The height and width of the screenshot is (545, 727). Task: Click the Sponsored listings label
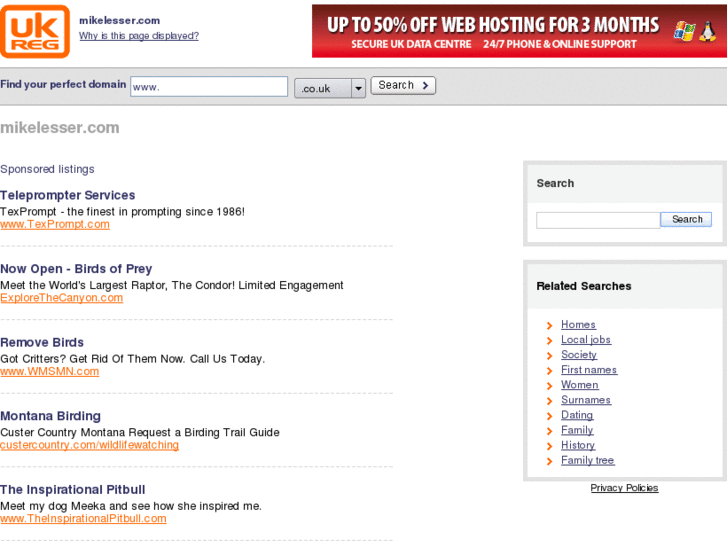[47, 169]
